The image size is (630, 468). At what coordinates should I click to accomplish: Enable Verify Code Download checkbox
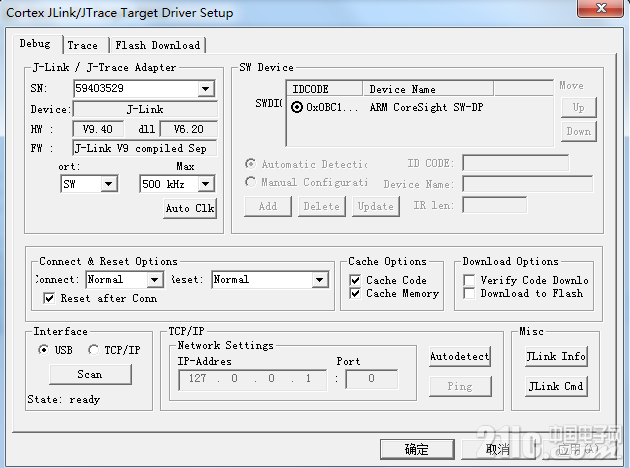469,280
